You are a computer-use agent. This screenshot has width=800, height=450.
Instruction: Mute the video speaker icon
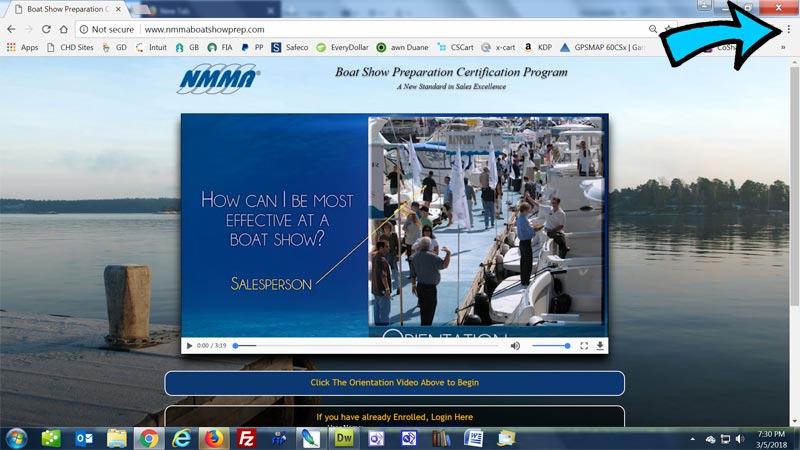515,346
